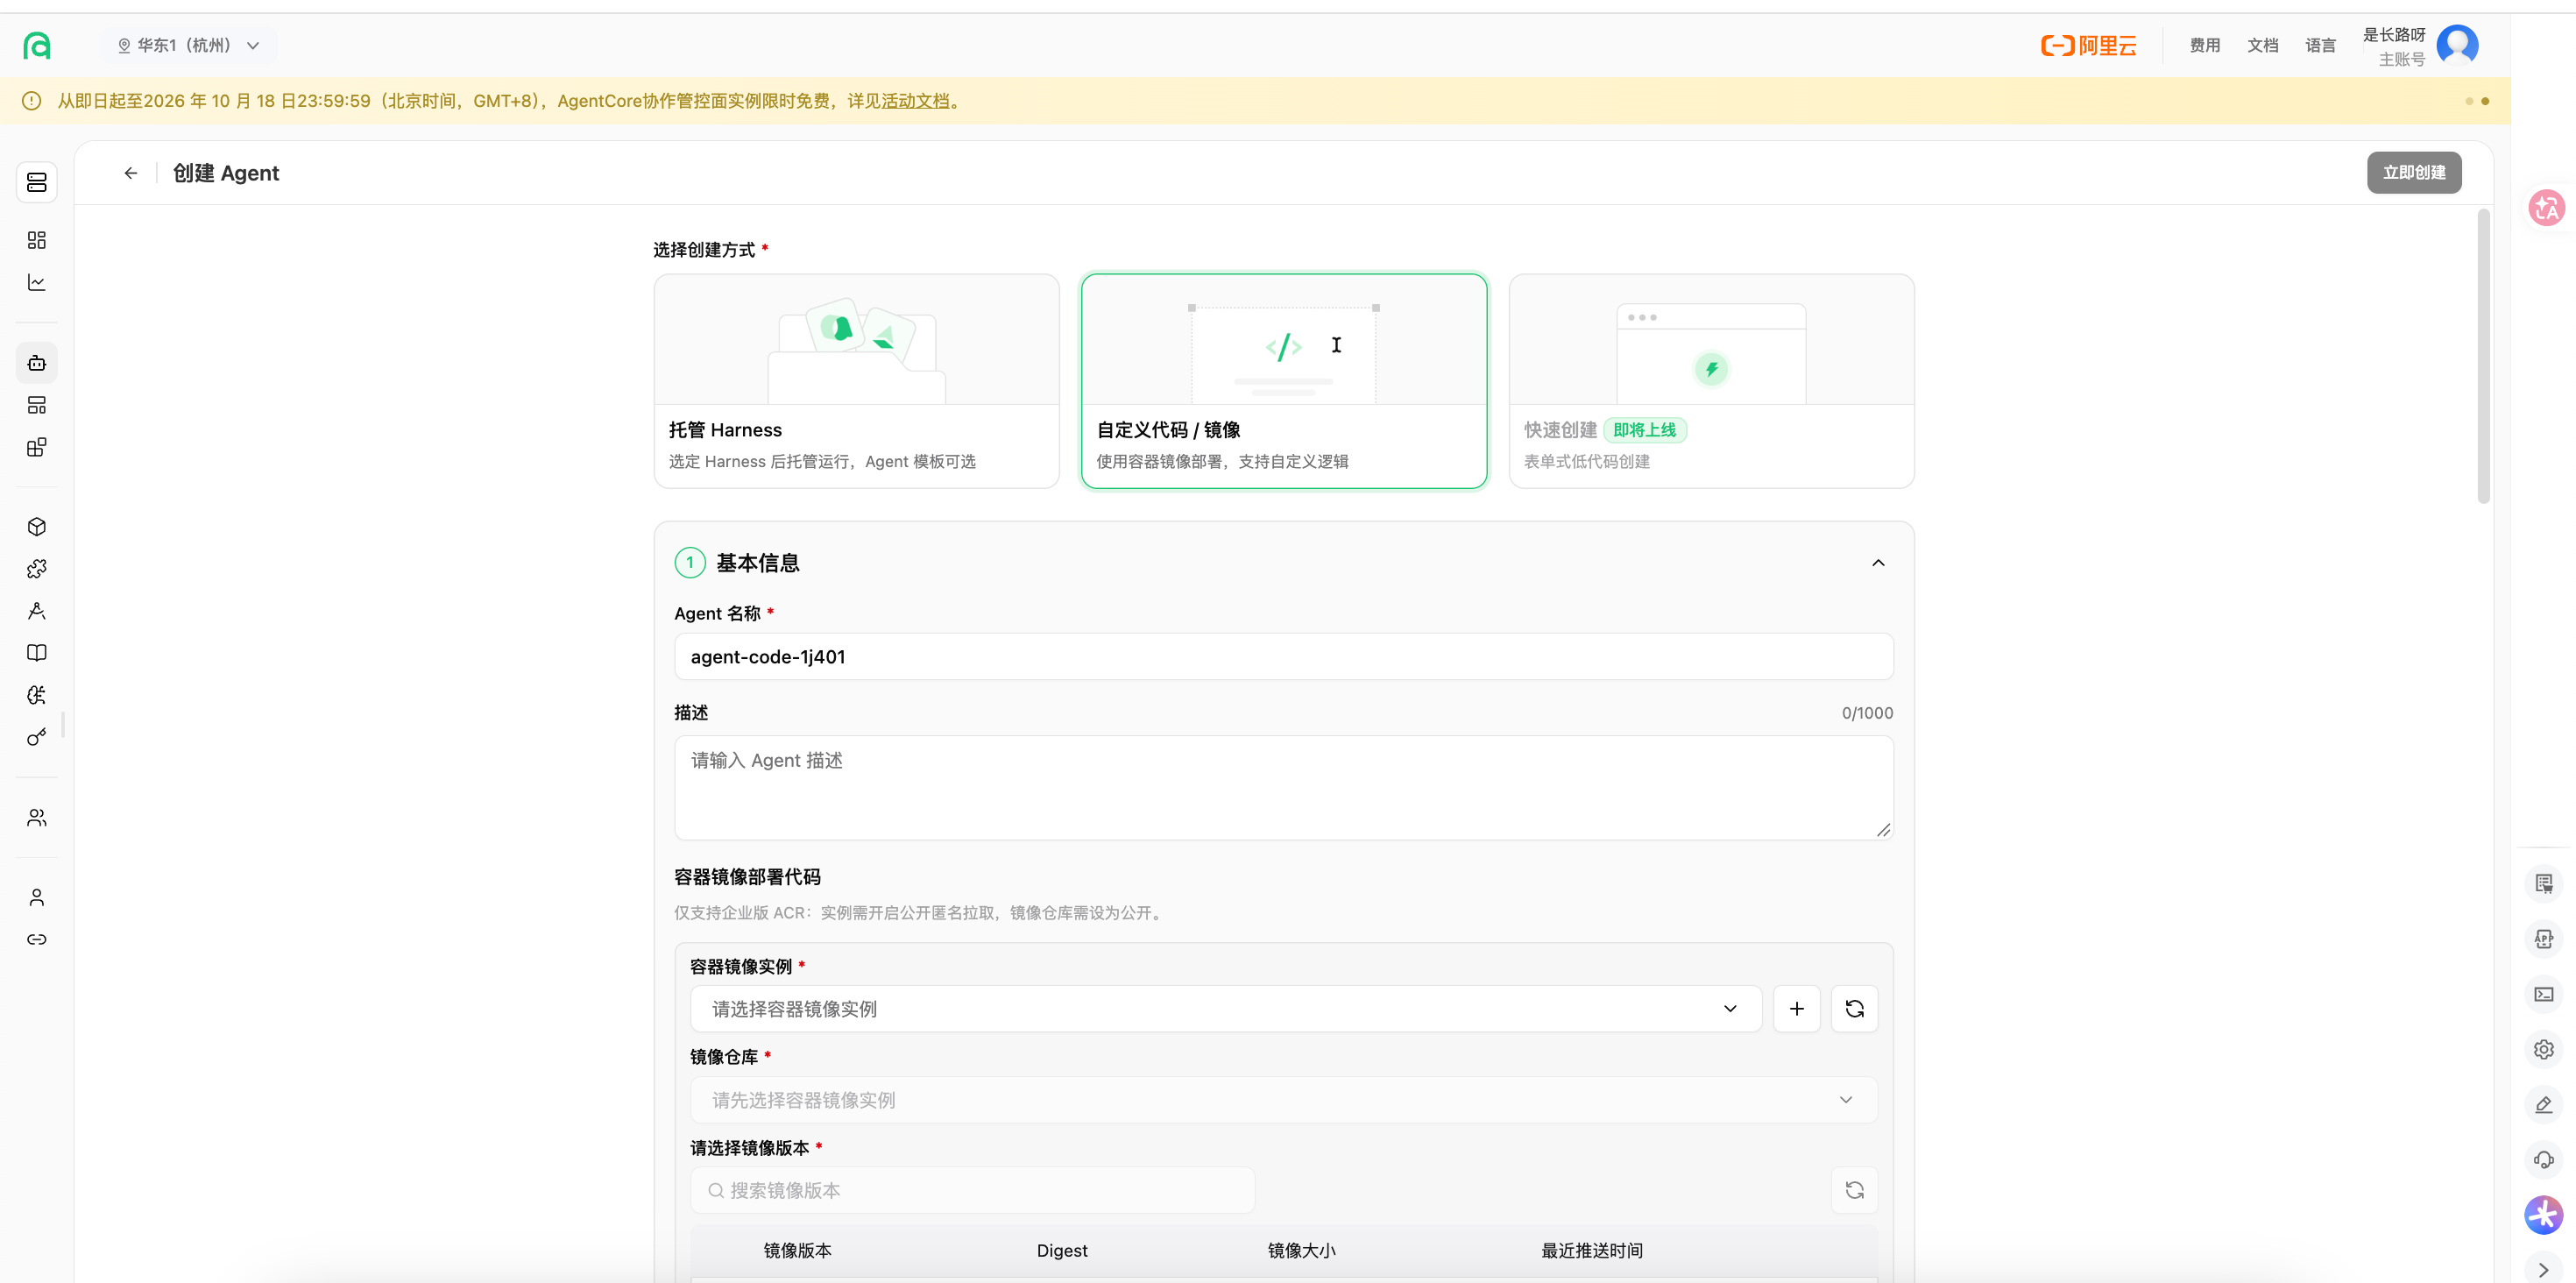Click the back arrow beside 创建 Agent
The image size is (2576, 1283).
131,173
